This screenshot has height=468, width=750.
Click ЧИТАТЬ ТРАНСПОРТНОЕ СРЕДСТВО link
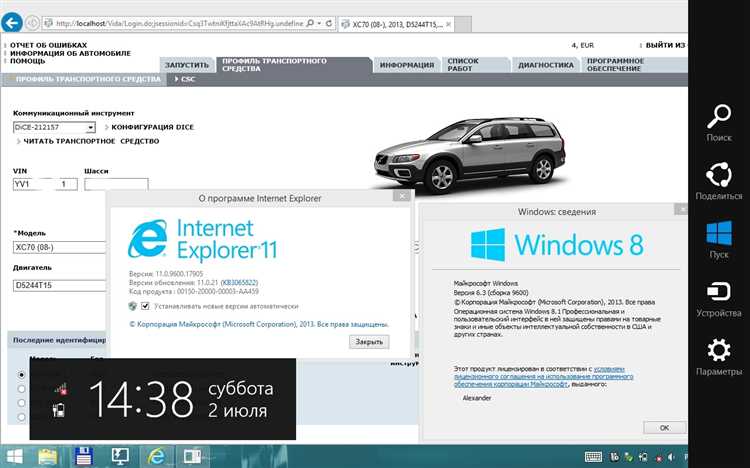coord(91,141)
